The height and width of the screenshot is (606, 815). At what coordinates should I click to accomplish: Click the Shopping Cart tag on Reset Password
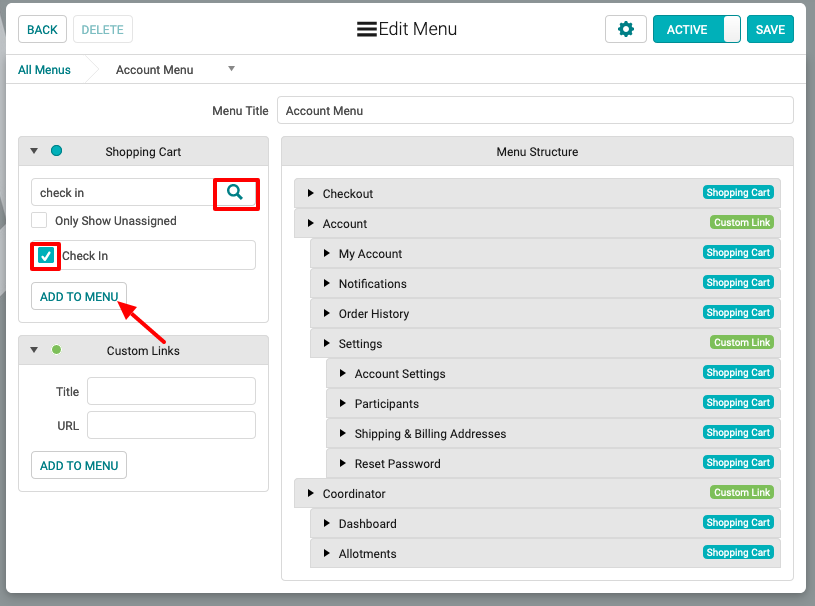click(x=738, y=463)
